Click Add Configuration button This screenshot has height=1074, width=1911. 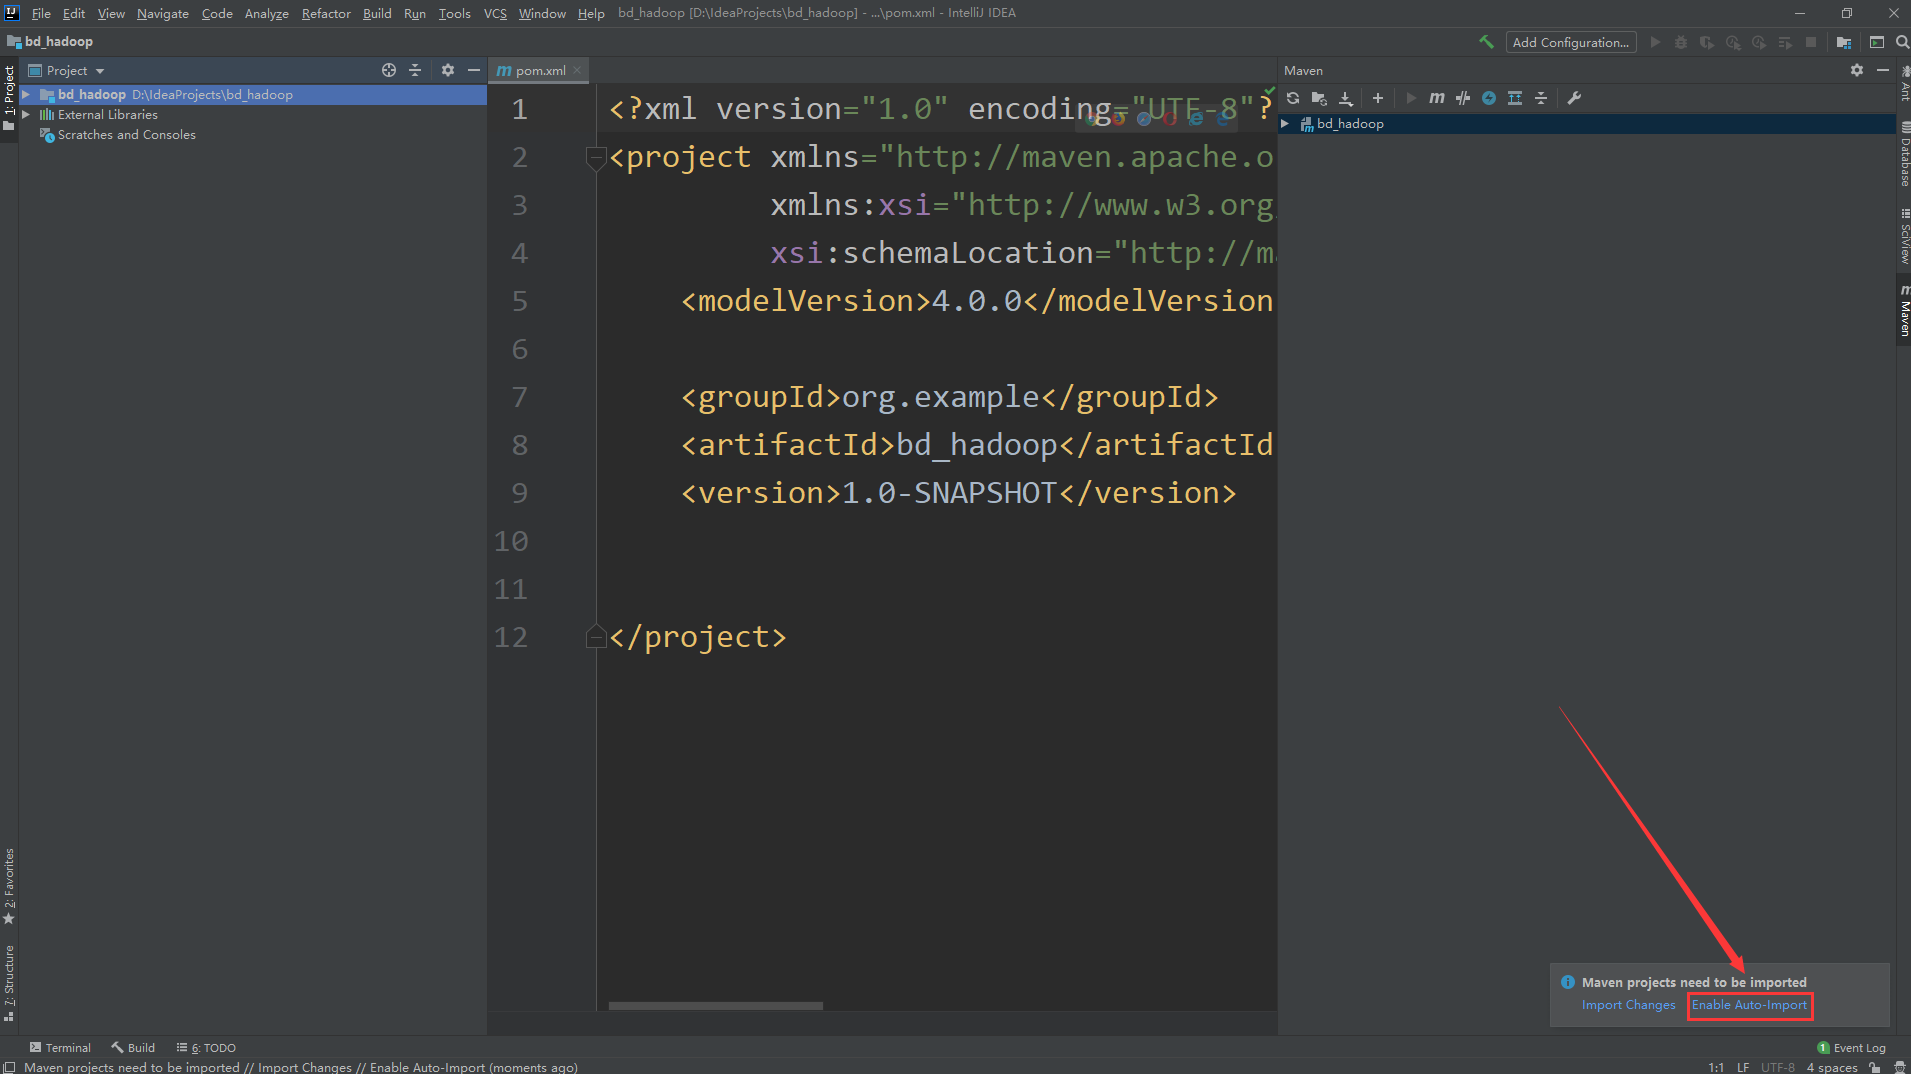(x=1571, y=42)
